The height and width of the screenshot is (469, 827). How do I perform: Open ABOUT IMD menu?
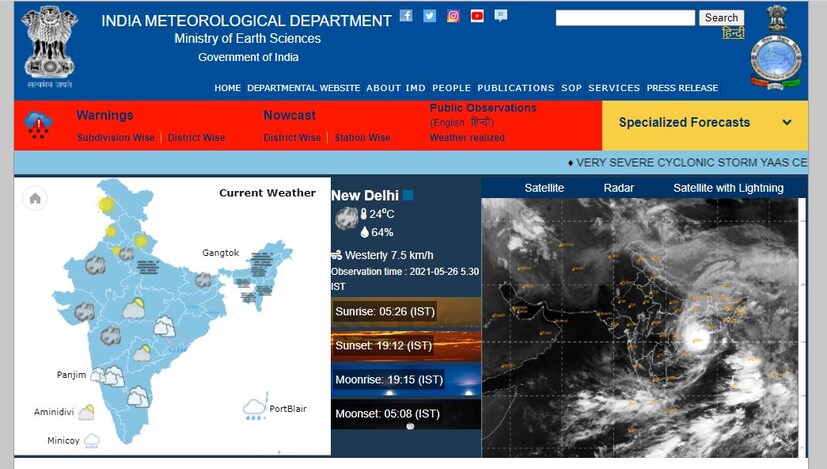click(396, 88)
